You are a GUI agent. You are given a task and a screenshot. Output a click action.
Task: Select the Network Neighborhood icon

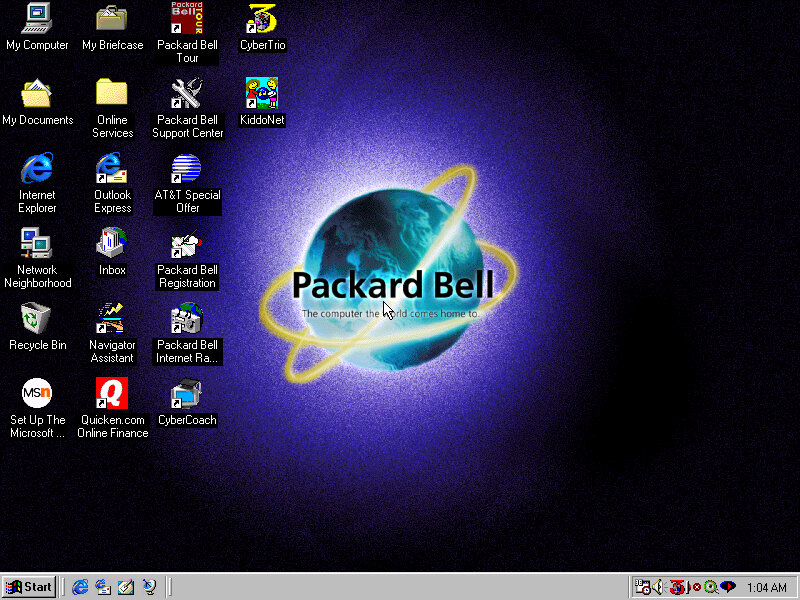[37, 245]
